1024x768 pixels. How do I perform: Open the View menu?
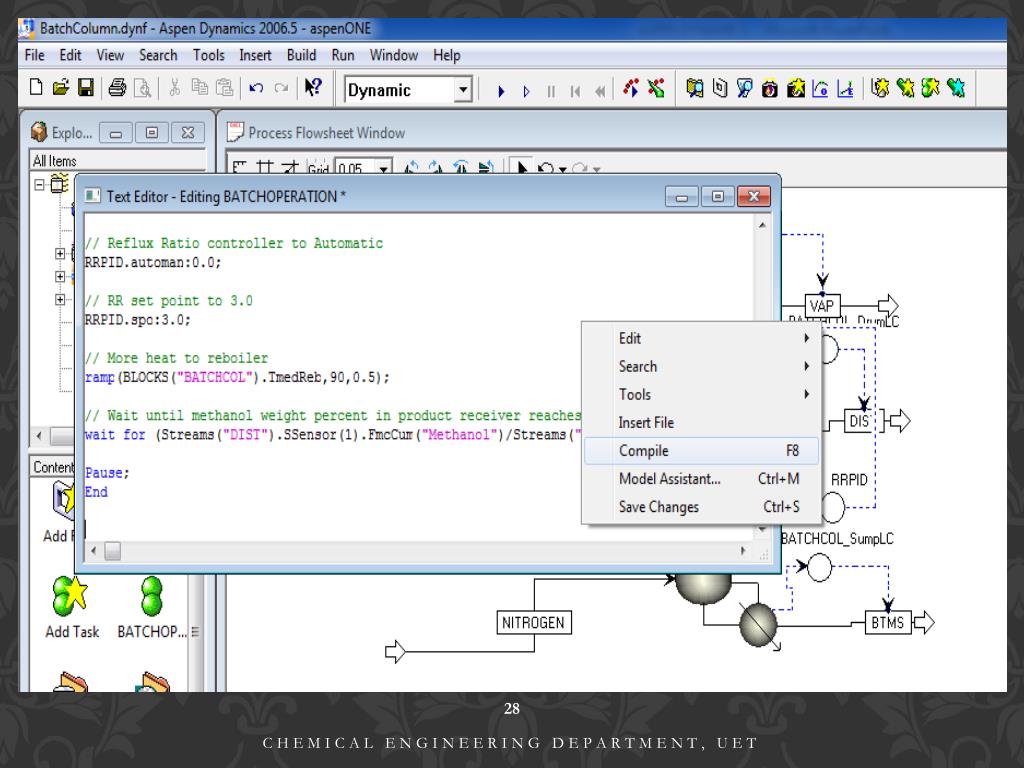click(x=110, y=56)
